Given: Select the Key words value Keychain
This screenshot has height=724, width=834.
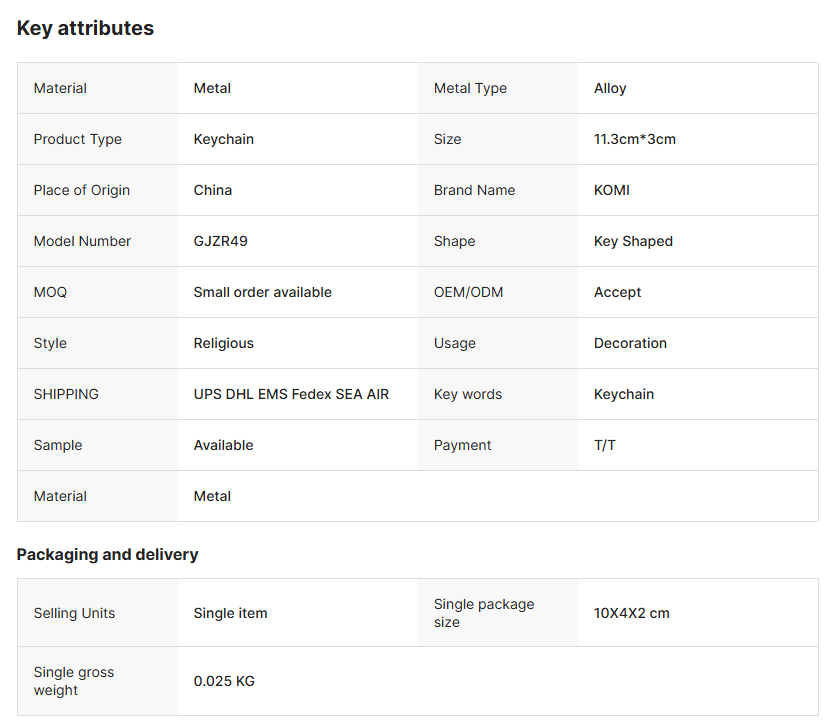Looking at the screenshot, I should pyautogui.click(x=623, y=395).
